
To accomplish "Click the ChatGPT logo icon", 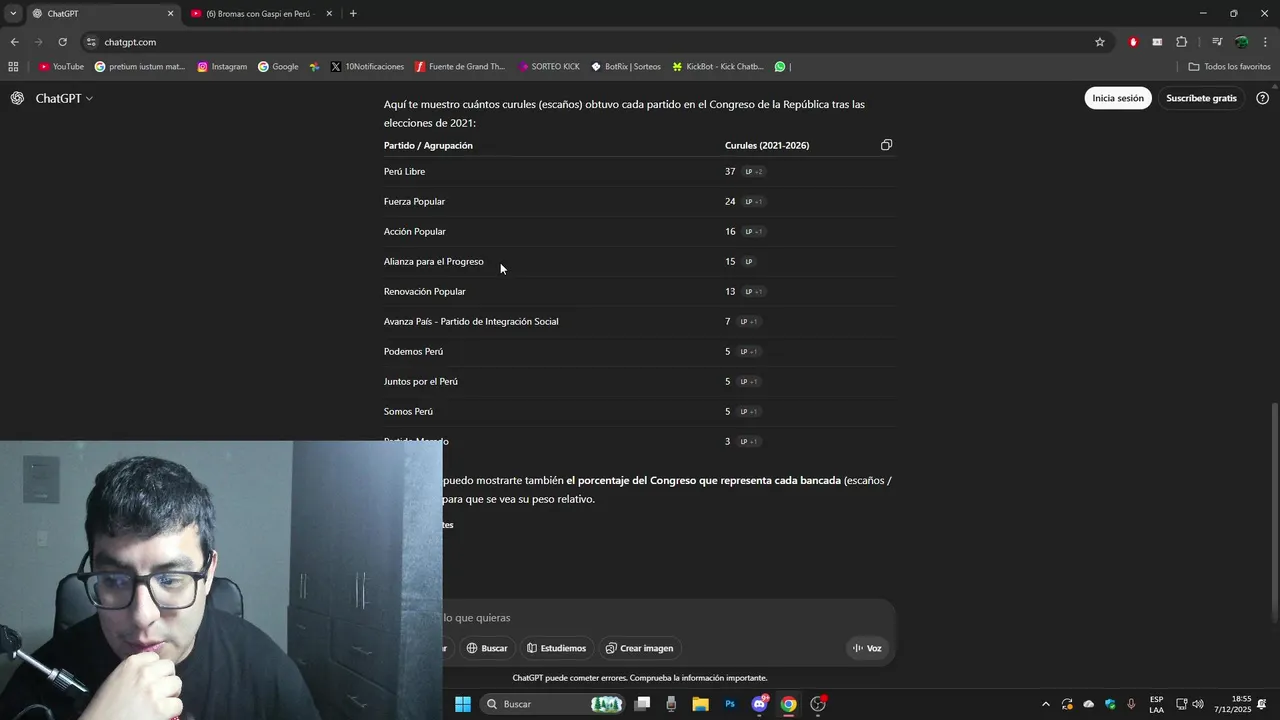I will click(17, 98).
